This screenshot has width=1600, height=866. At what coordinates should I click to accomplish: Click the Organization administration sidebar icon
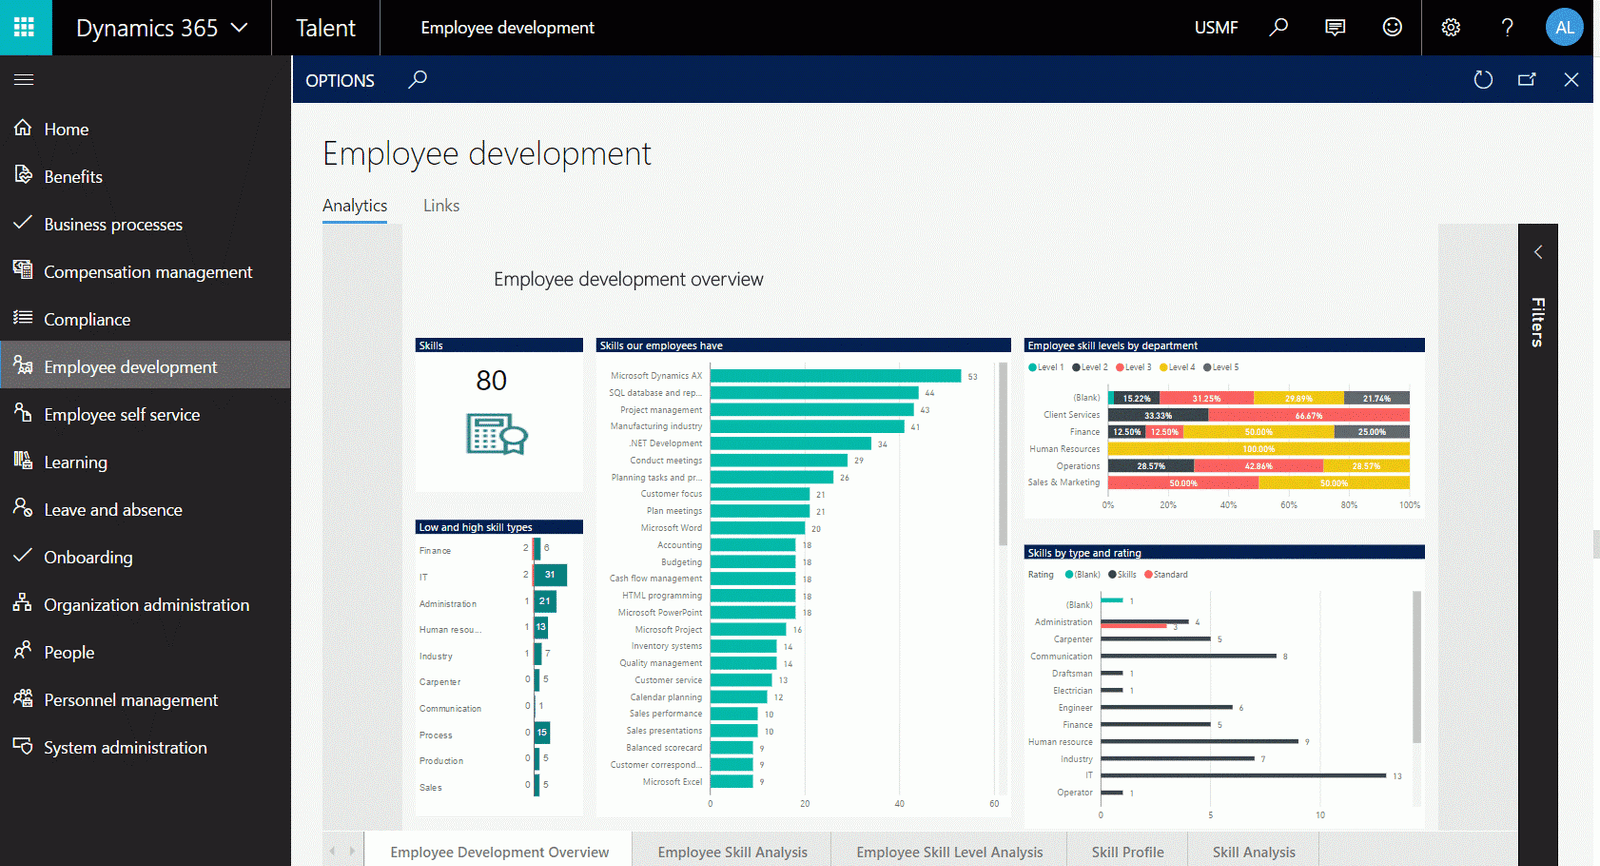(x=23, y=603)
